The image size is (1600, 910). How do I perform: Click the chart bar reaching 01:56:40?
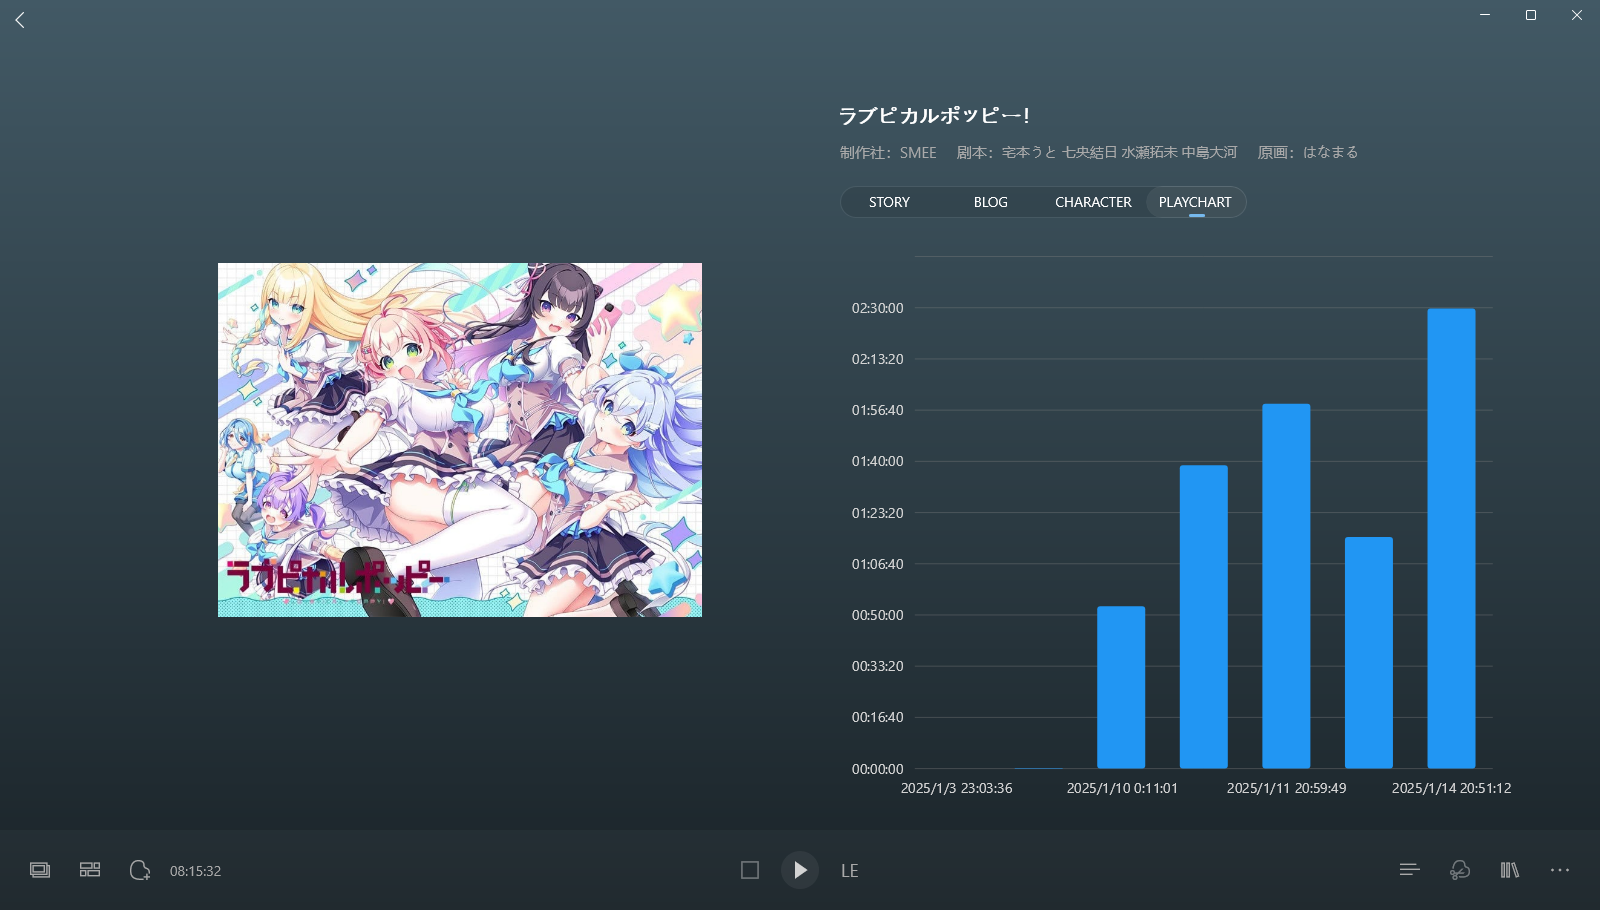coord(1286,586)
